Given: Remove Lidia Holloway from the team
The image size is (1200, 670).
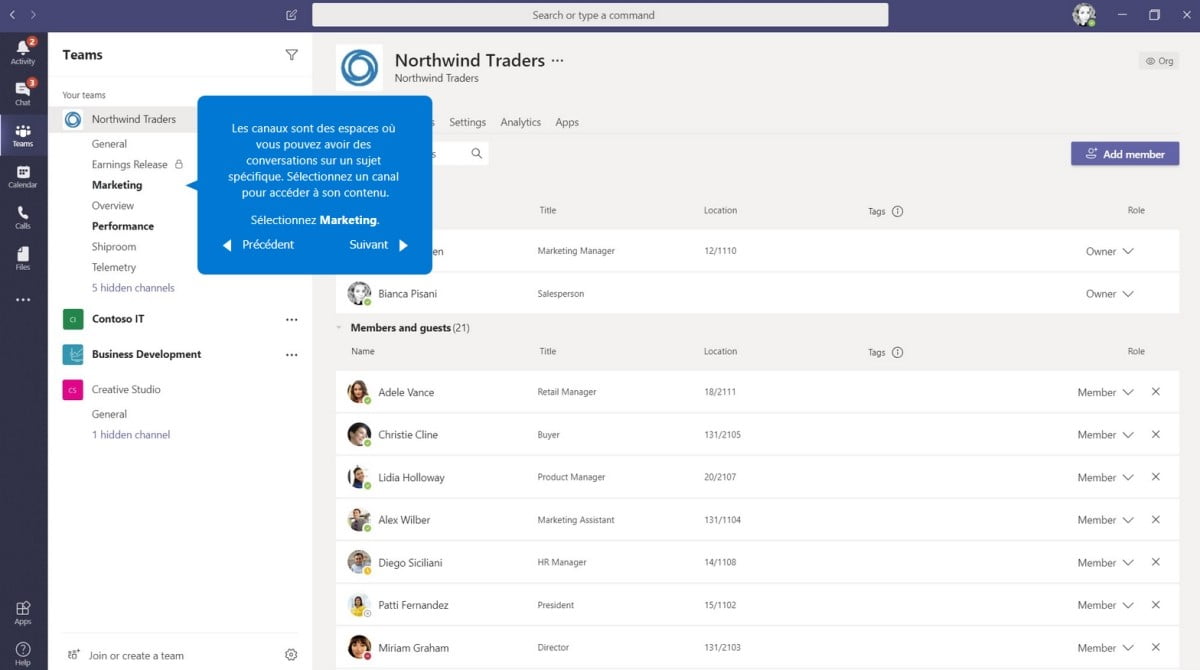Looking at the screenshot, I should tap(1156, 477).
